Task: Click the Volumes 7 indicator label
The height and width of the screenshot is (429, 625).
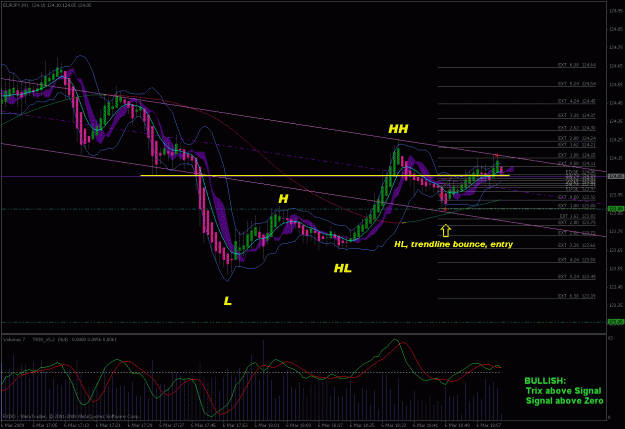Action: click(x=14, y=339)
